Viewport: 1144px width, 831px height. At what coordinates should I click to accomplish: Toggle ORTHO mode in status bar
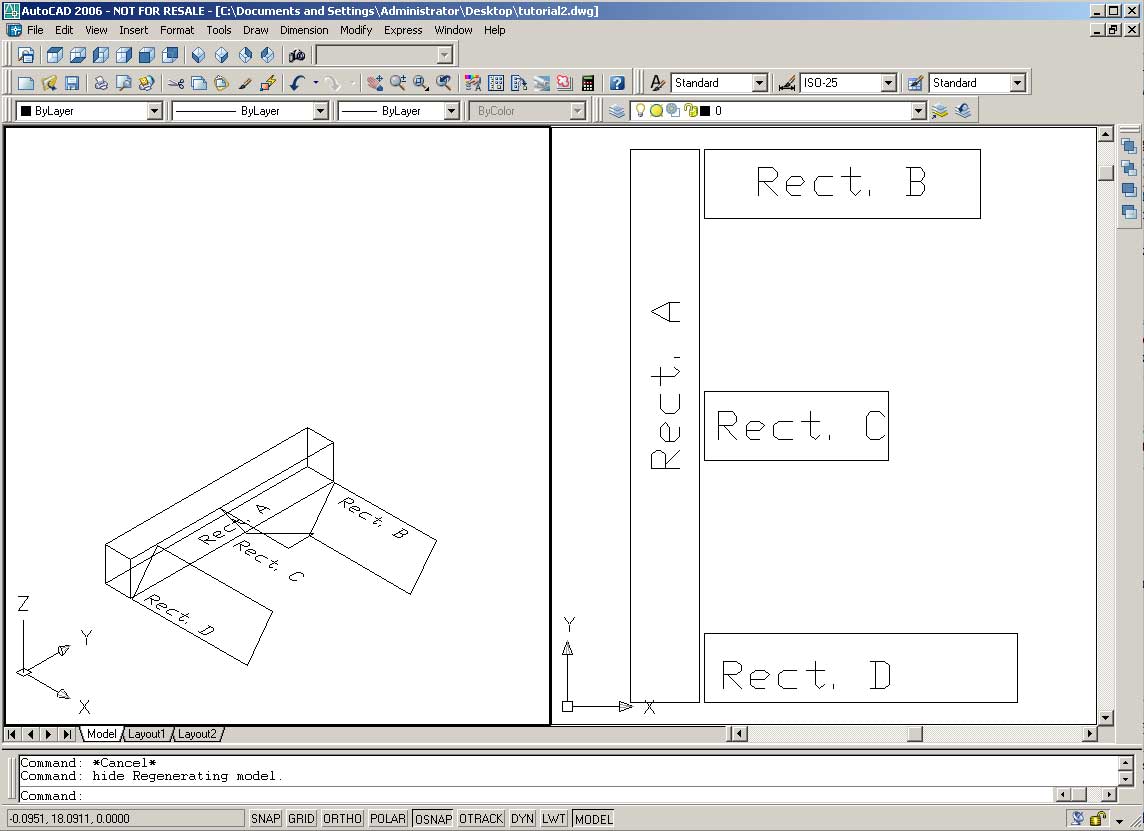(342, 819)
